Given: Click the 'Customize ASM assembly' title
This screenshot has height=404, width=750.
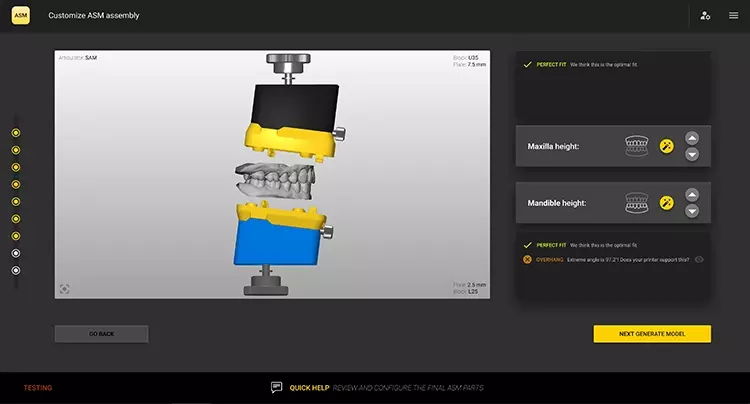Looking at the screenshot, I should point(94,15).
